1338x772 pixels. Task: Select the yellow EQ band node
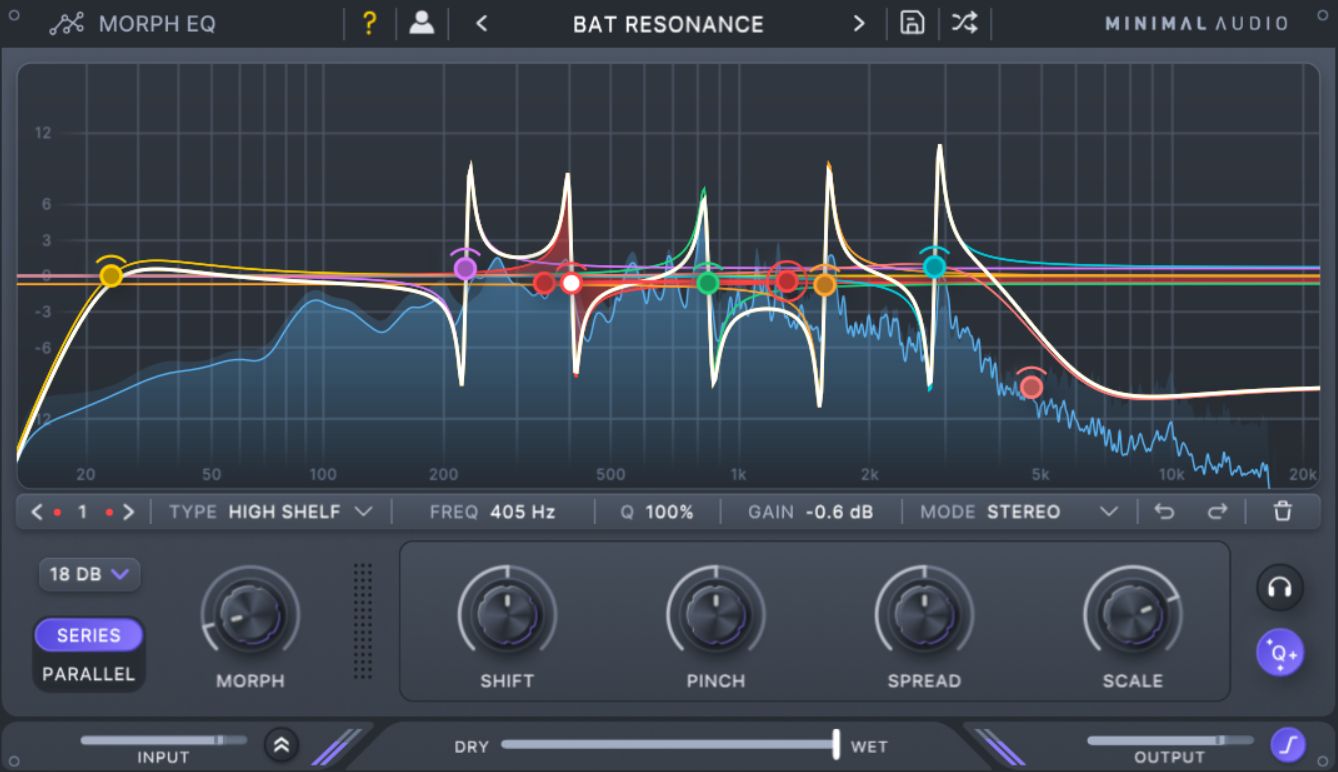pos(111,275)
